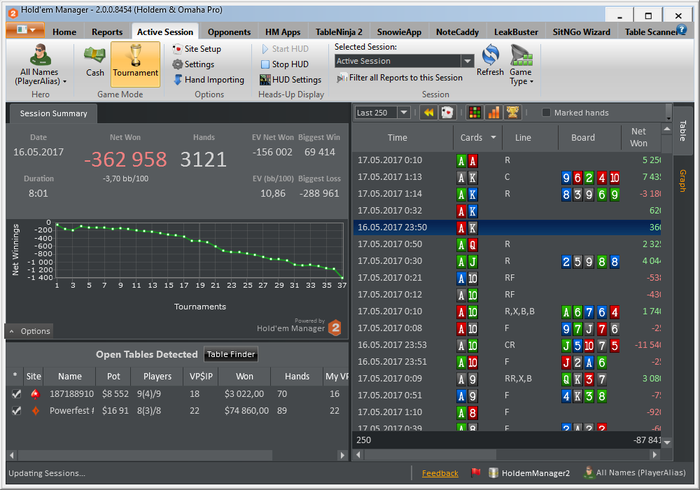Open the hands toolbar overflow arrow

coord(668,117)
